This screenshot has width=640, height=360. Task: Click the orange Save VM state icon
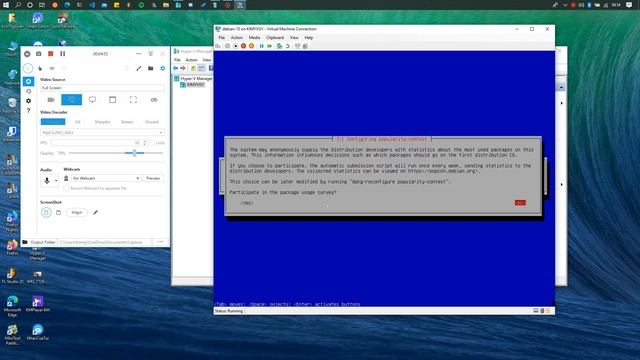pyautogui.click(x=251, y=46)
